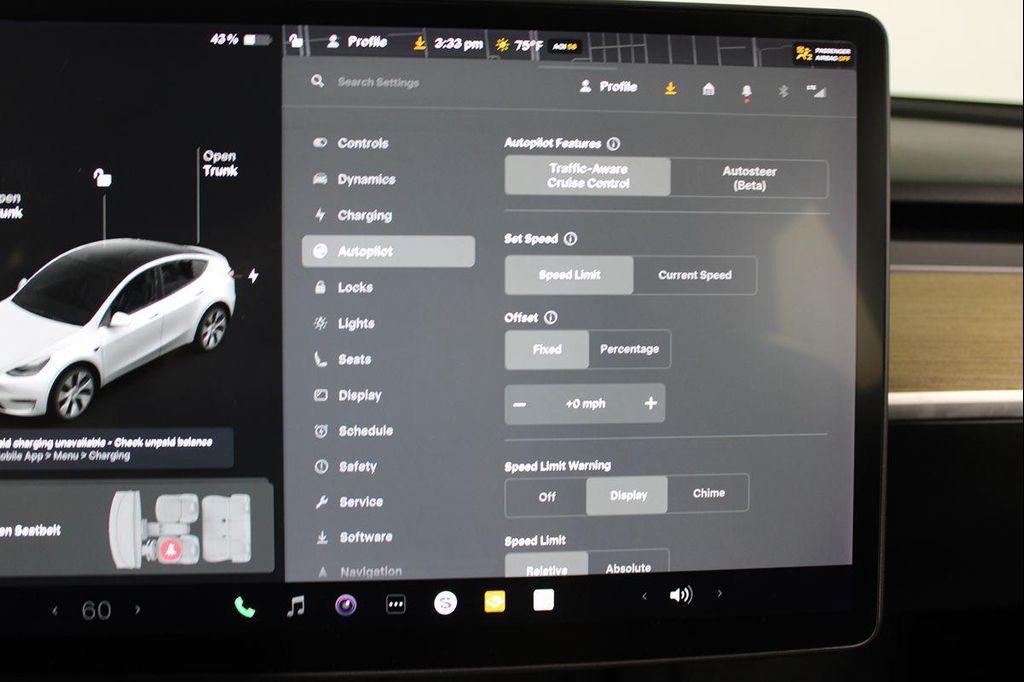Set Speed Limit Warning to Chime
Image resolution: width=1024 pixels, height=682 pixels.
pos(709,493)
